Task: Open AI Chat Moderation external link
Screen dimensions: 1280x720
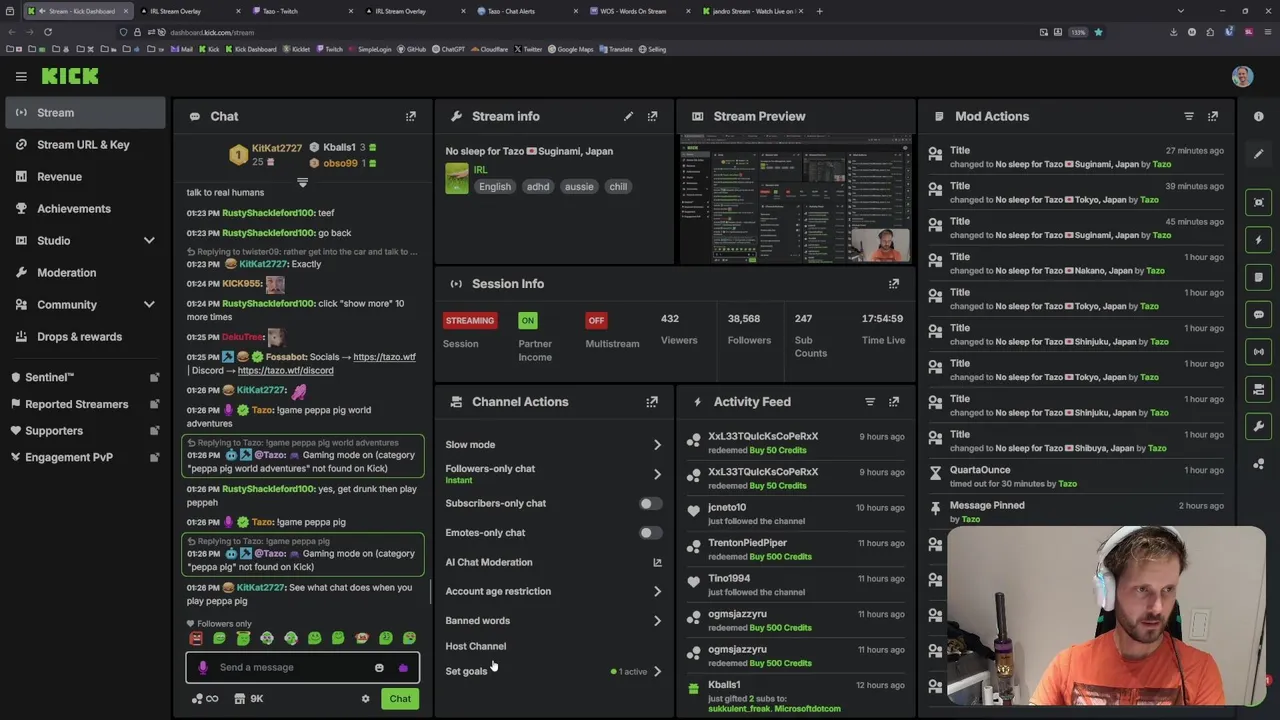Action: pyautogui.click(x=657, y=563)
